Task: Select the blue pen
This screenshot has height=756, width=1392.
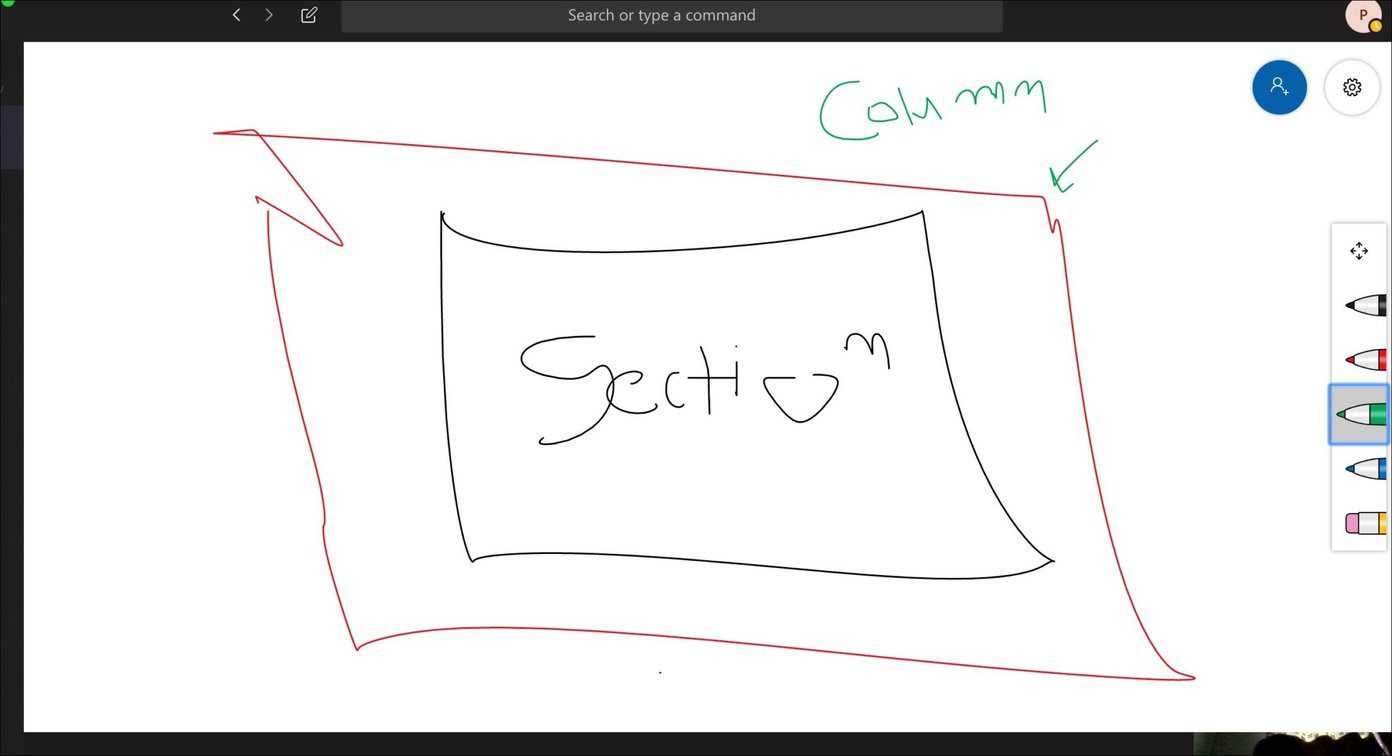Action: [x=1365, y=468]
